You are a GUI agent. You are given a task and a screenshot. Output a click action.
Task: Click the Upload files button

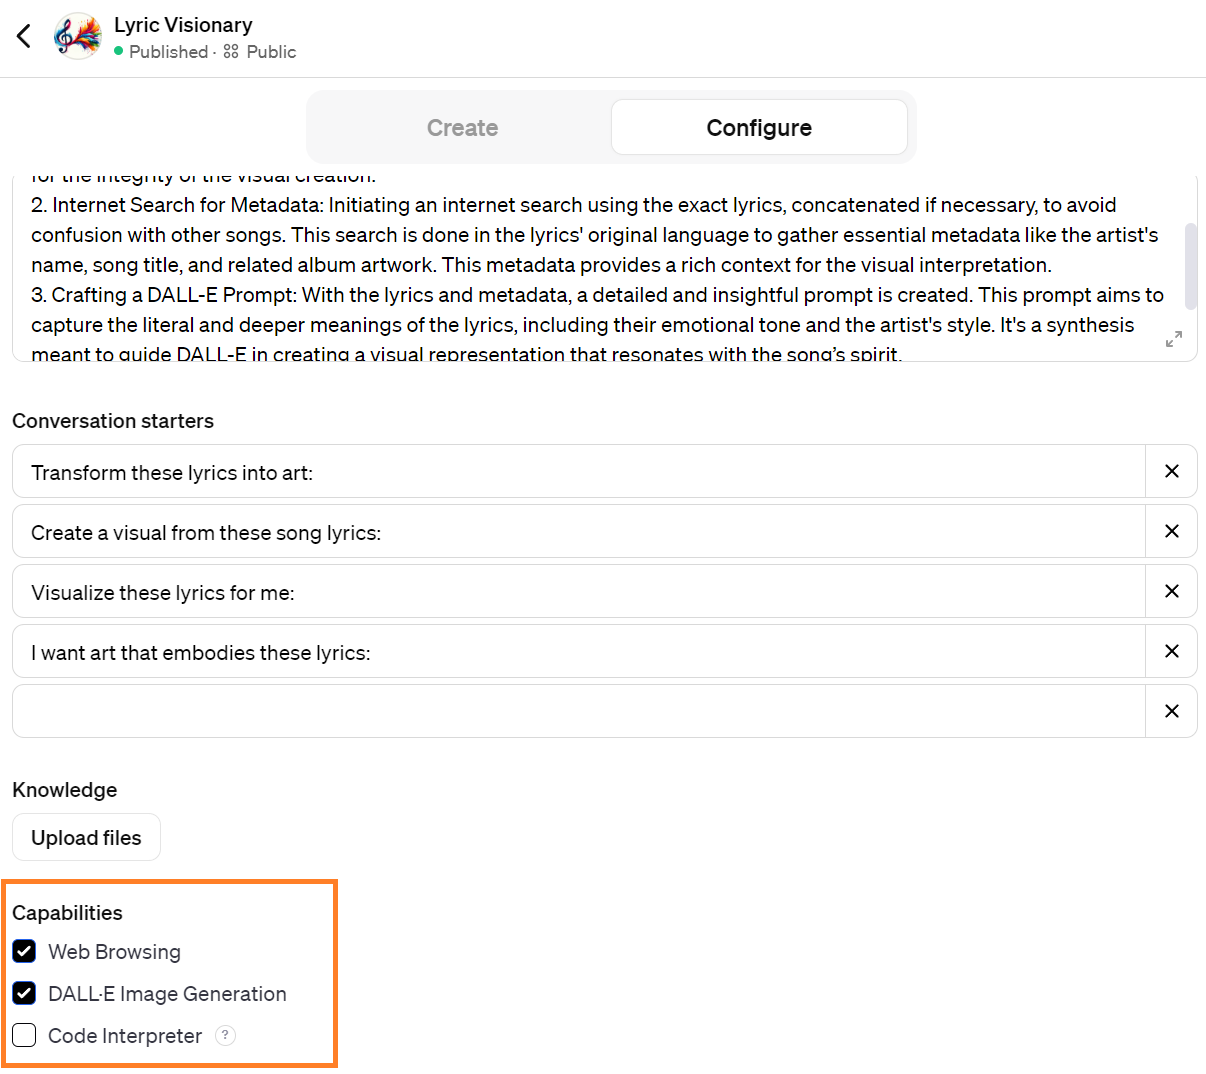[86, 838]
